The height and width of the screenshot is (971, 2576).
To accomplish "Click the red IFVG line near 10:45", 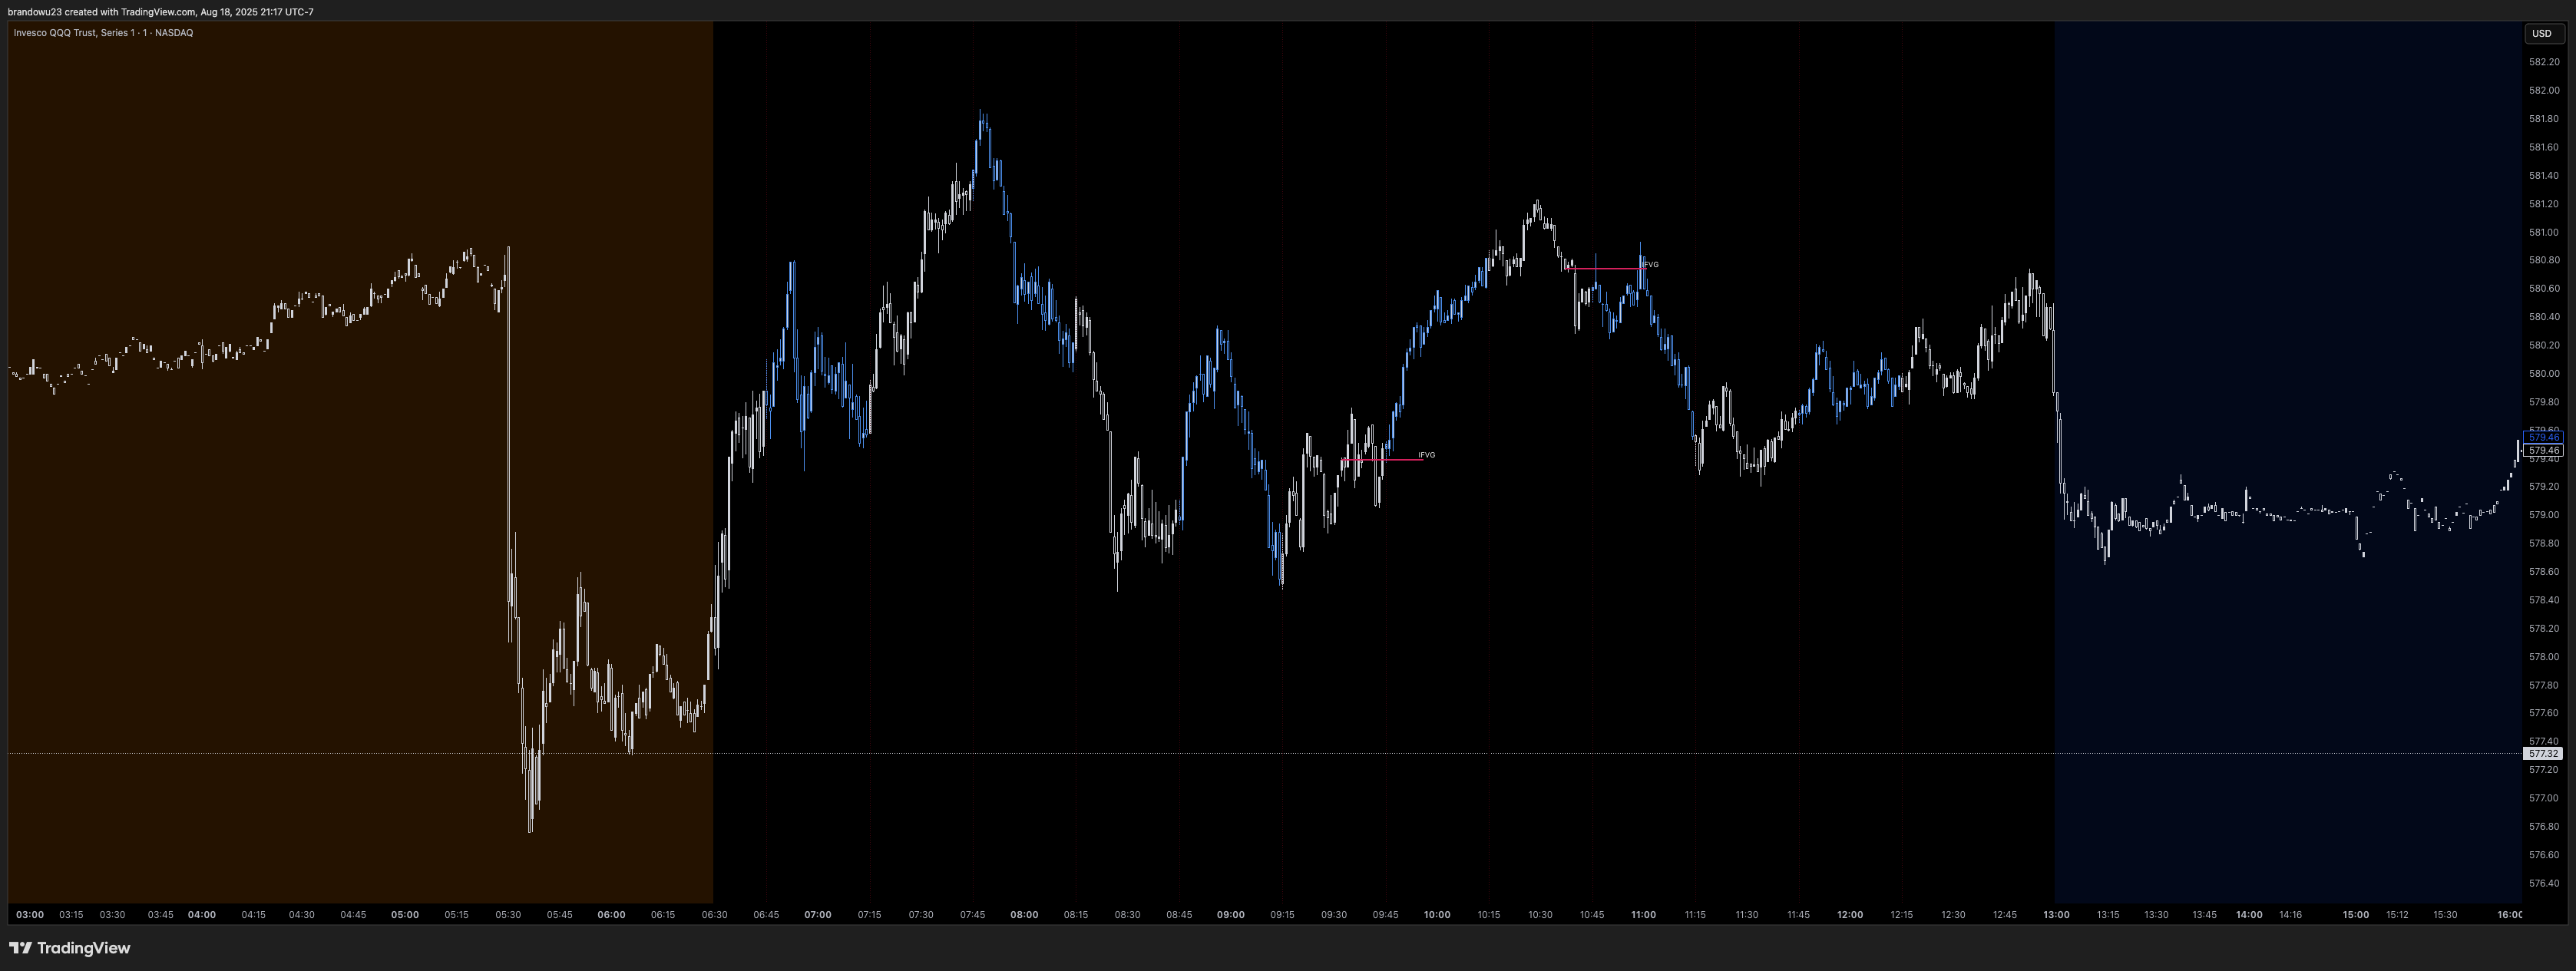I will click(1605, 269).
